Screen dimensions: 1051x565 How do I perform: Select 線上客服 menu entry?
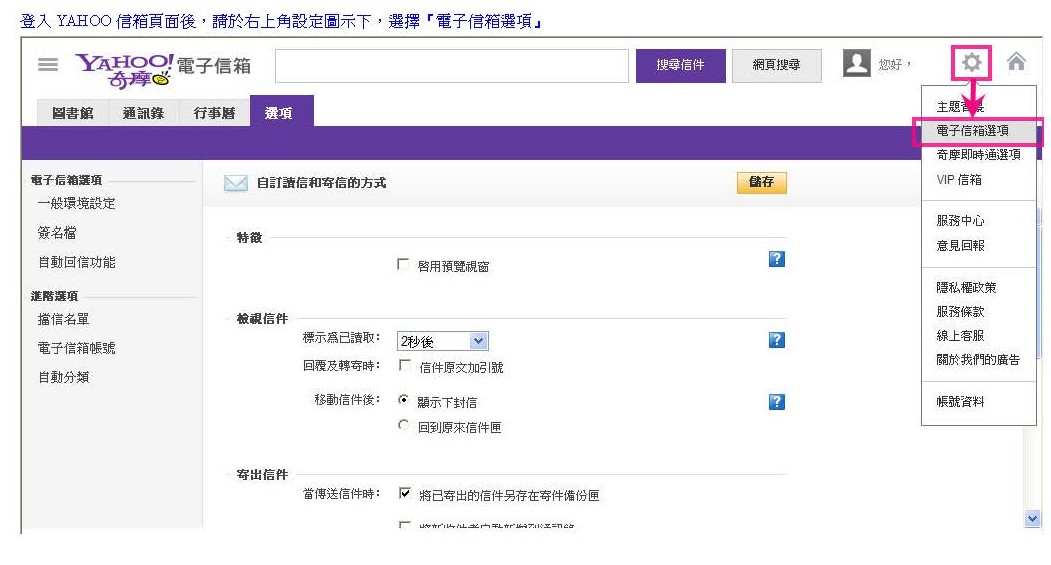tap(961, 336)
